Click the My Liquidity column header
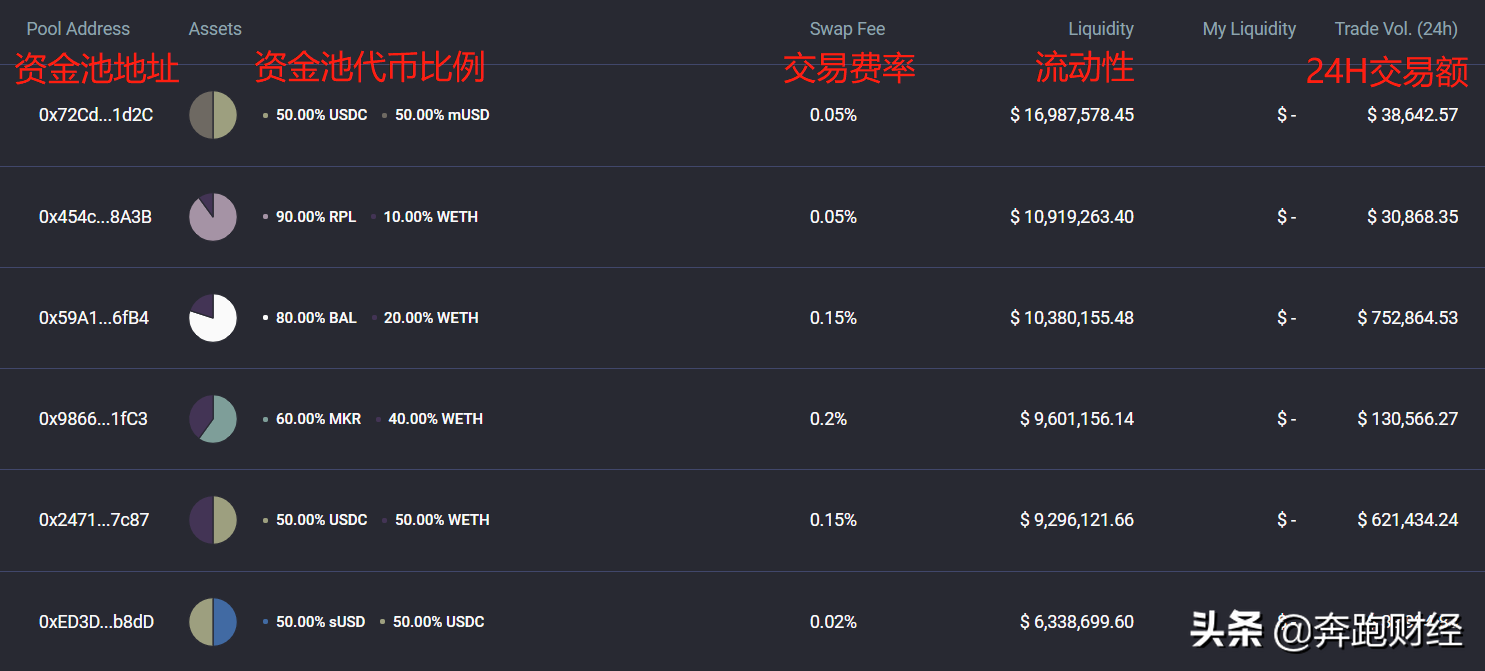Viewport: 1485px width, 671px height. 1249,28
